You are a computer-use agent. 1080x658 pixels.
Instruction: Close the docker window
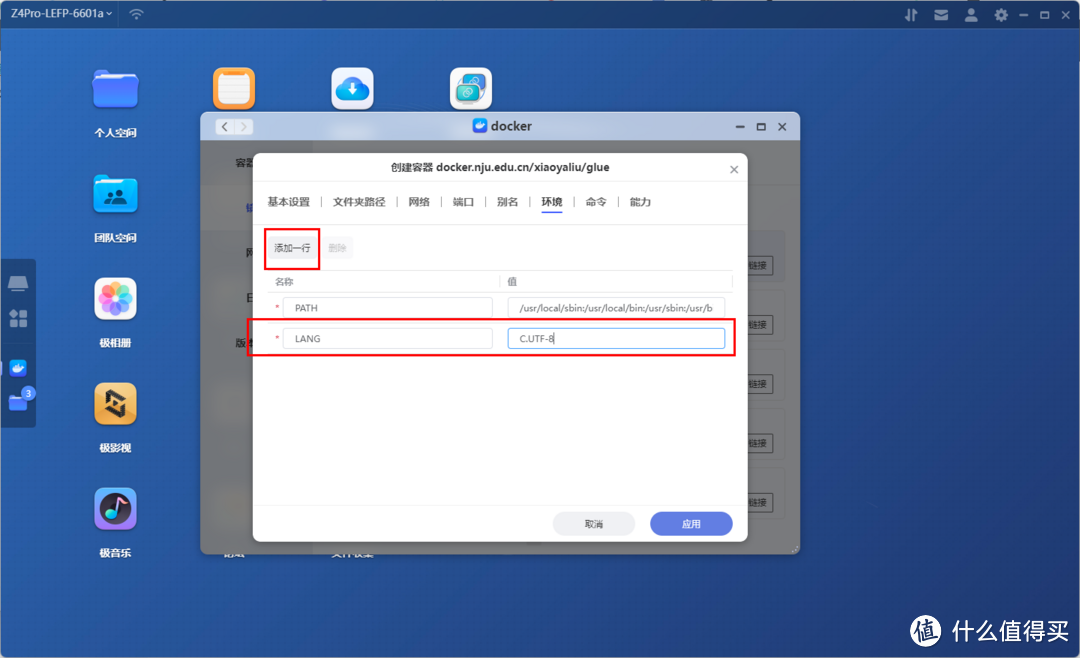(782, 127)
